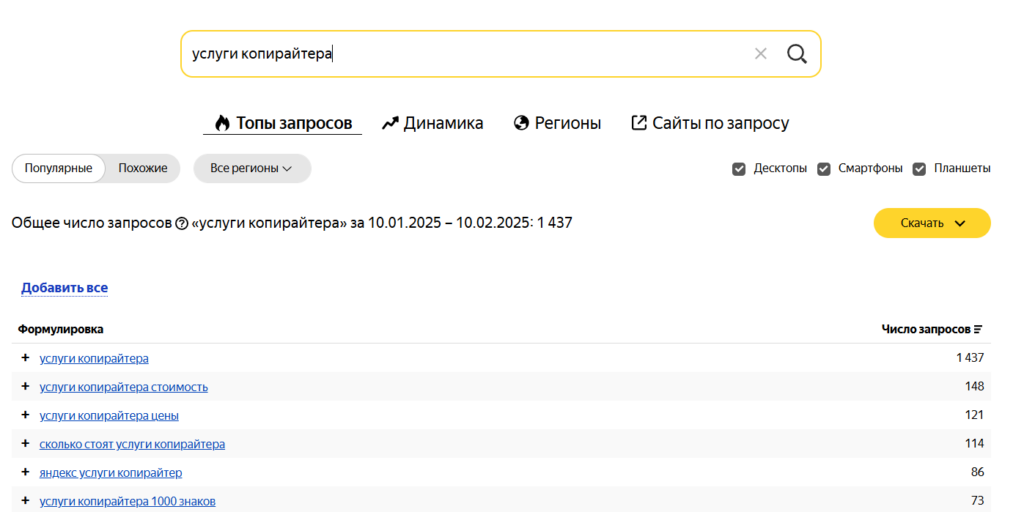This screenshot has width=1024, height=512.
Task: Add яндекс услуги копирайтер with its plus icon
Action: click(x=25, y=472)
